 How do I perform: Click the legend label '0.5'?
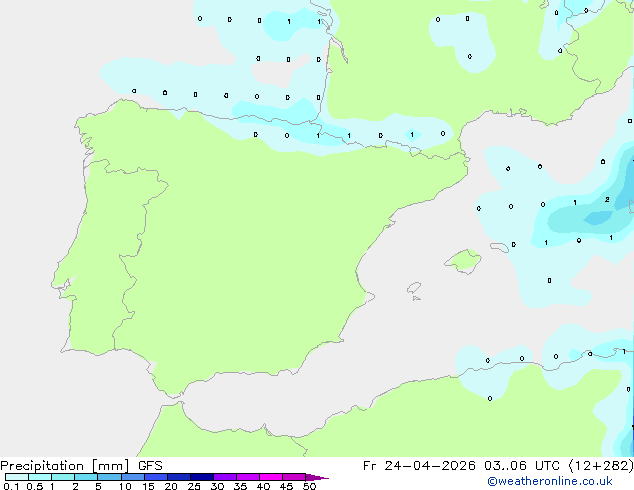pyautogui.click(x=35, y=486)
